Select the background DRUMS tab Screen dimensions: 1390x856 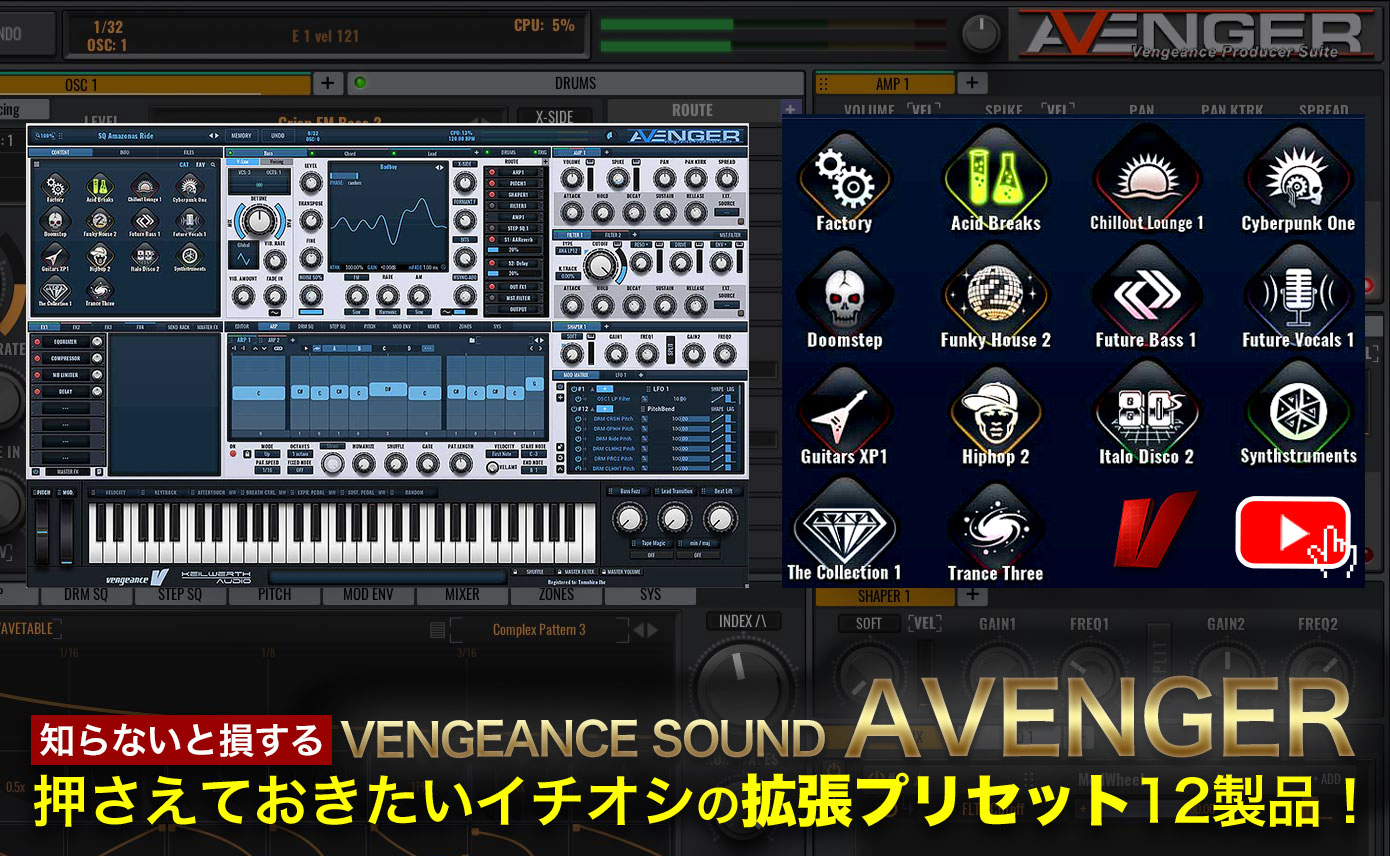574,83
